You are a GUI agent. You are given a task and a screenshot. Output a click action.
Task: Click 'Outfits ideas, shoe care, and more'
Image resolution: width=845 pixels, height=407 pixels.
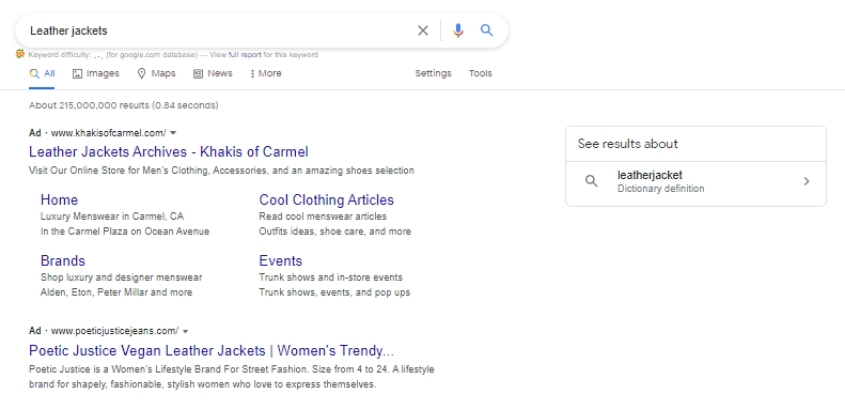click(335, 231)
